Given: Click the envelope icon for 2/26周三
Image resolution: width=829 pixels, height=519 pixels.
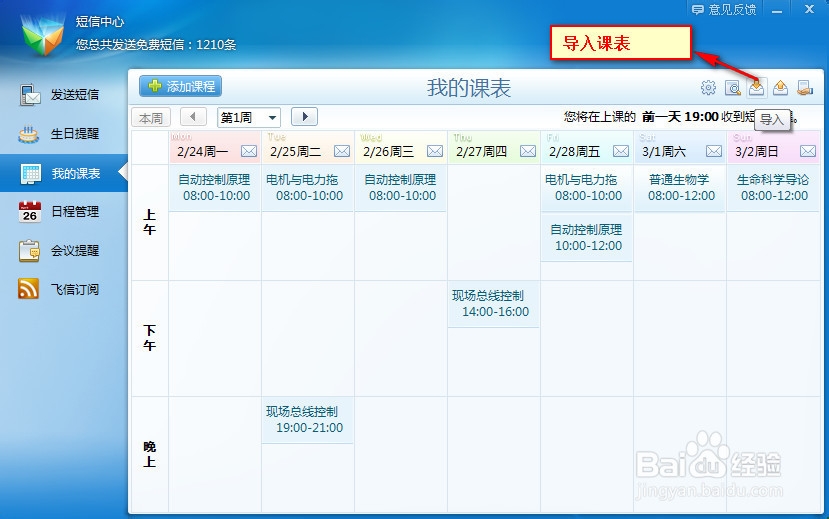Looking at the screenshot, I should (435, 151).
